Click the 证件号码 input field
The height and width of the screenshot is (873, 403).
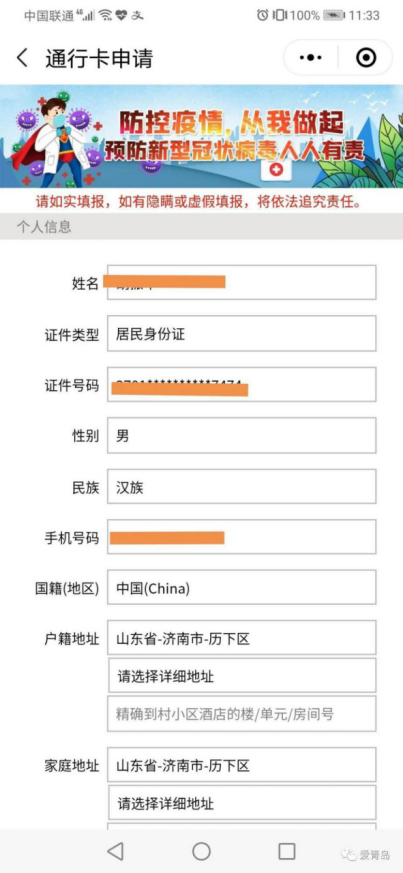point(242,384)
